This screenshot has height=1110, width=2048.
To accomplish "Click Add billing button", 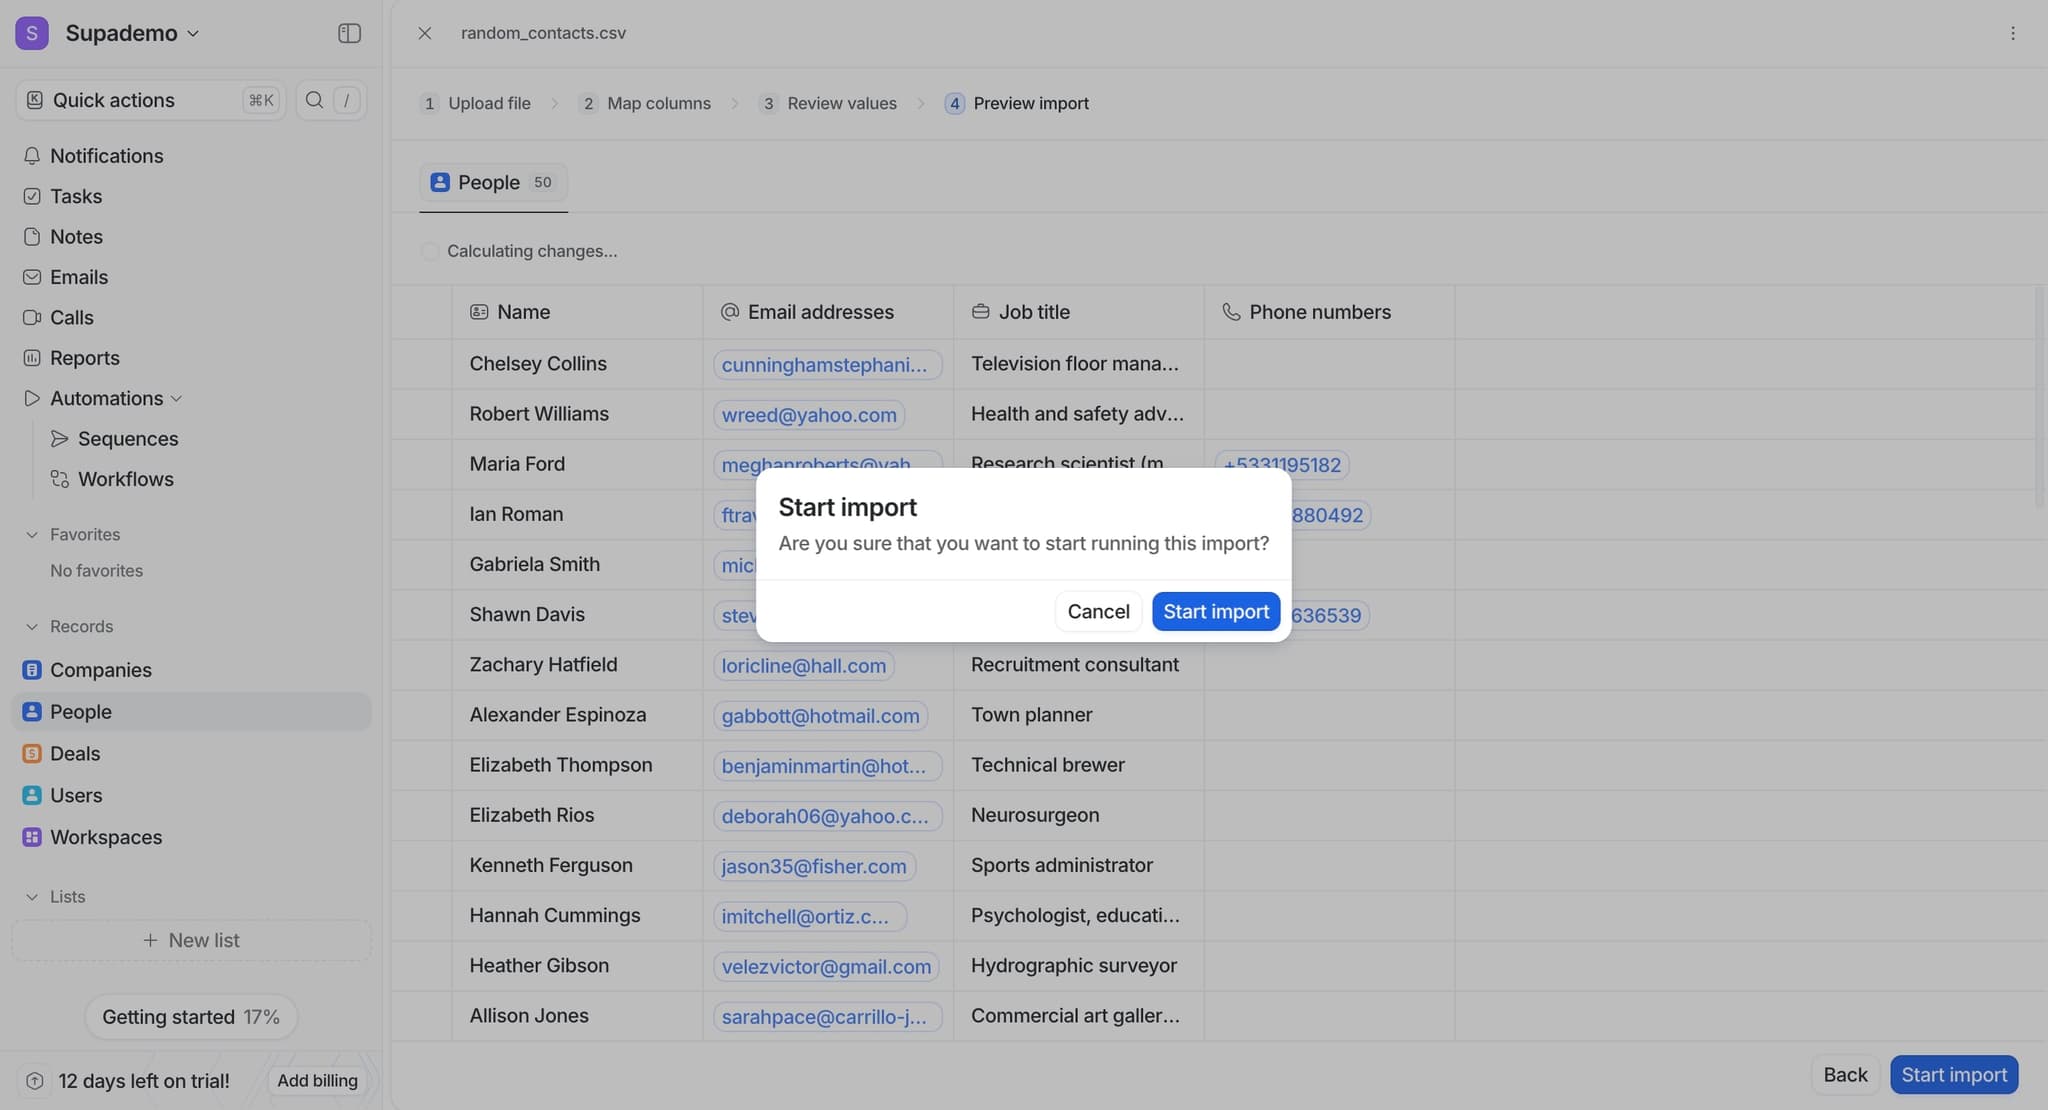I will [x=317, y=1080].
